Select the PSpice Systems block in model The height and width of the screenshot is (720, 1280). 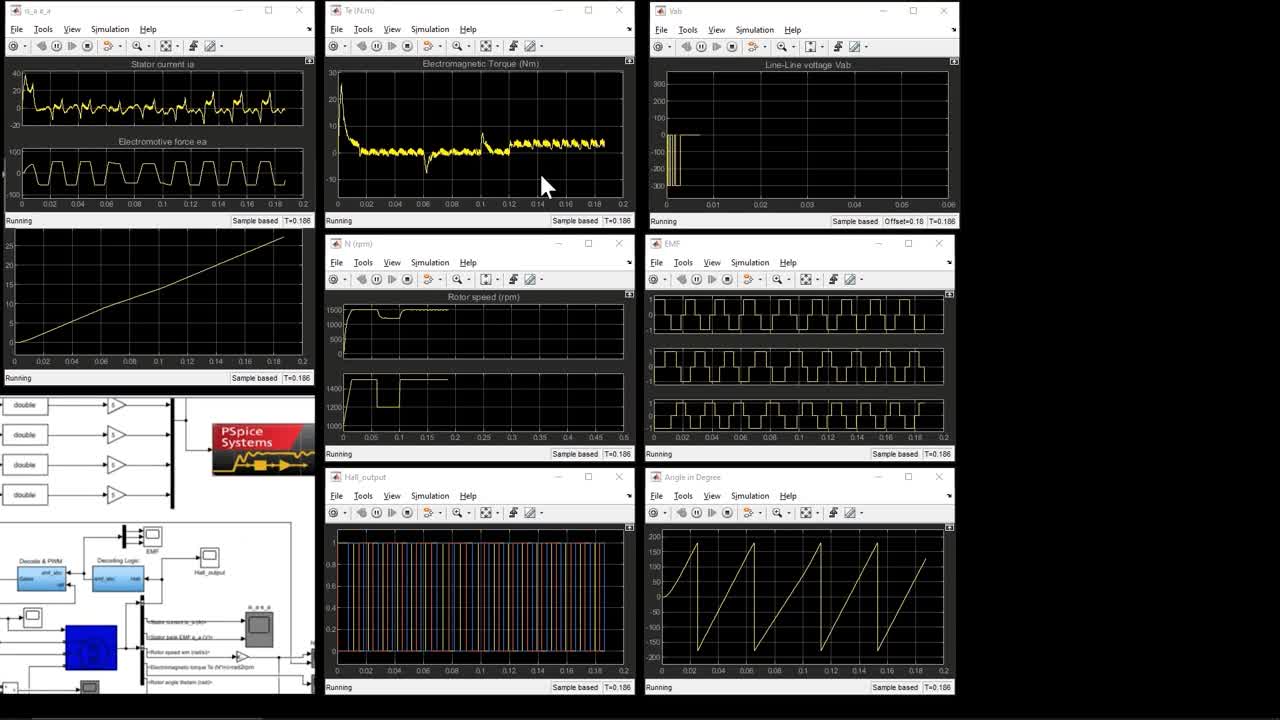pos(263,449)
